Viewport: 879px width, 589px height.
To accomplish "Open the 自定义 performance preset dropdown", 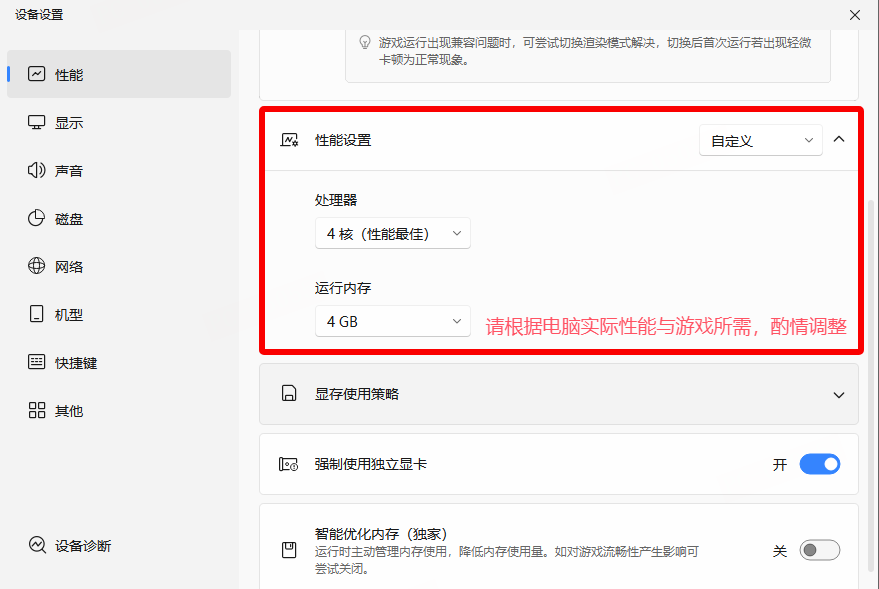I will (760, 141).
